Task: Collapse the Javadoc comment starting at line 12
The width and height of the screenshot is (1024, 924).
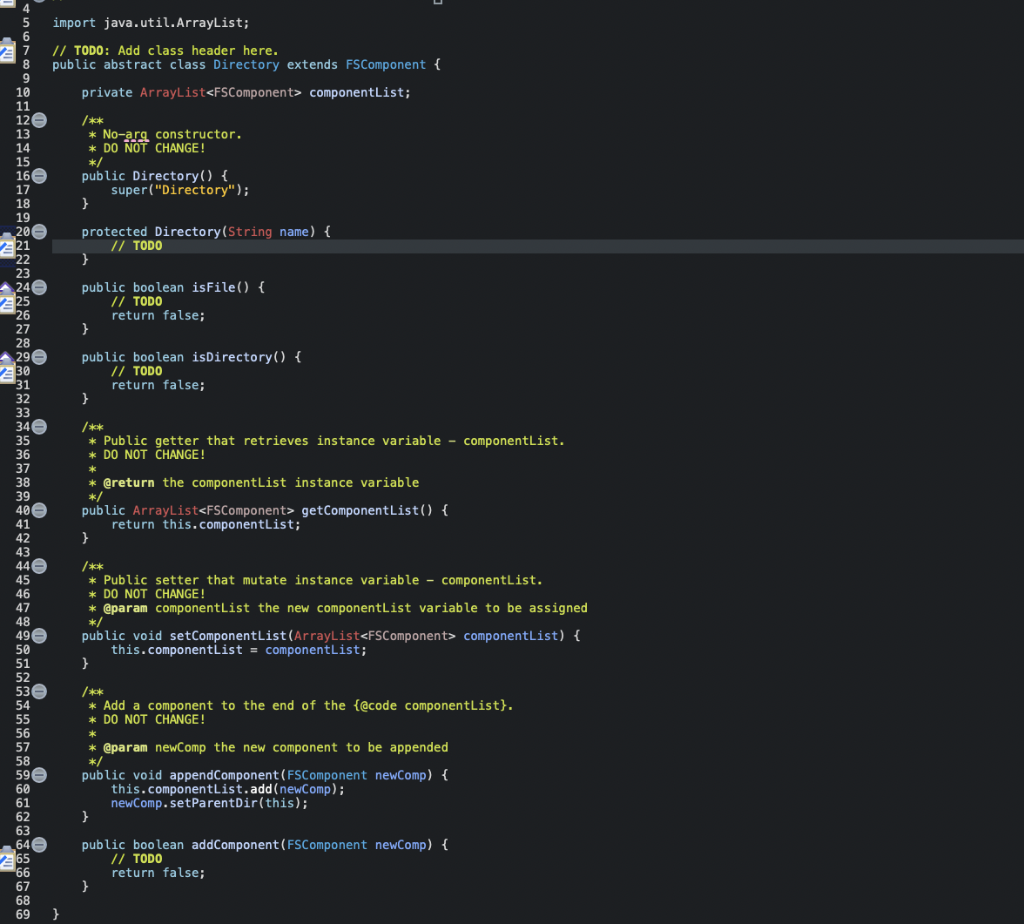Action: tap(38, 119)
